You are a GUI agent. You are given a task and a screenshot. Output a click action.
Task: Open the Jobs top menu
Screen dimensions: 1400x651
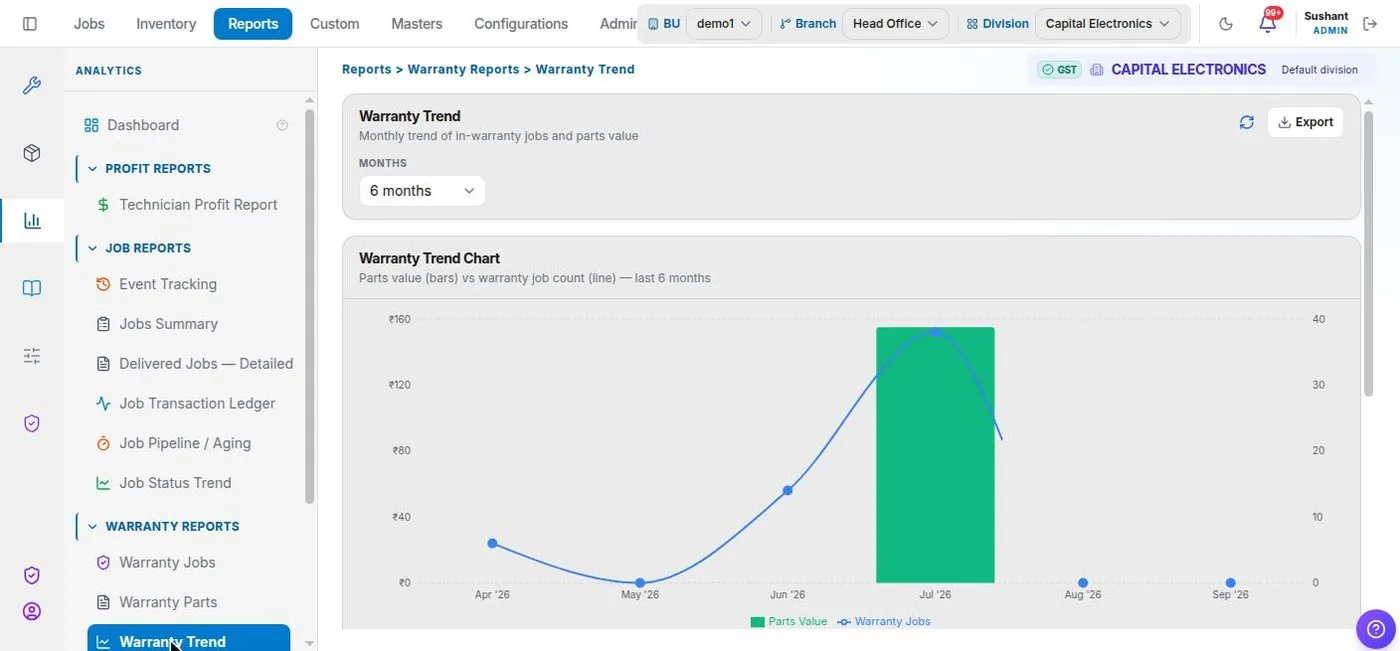pos(89,24)
